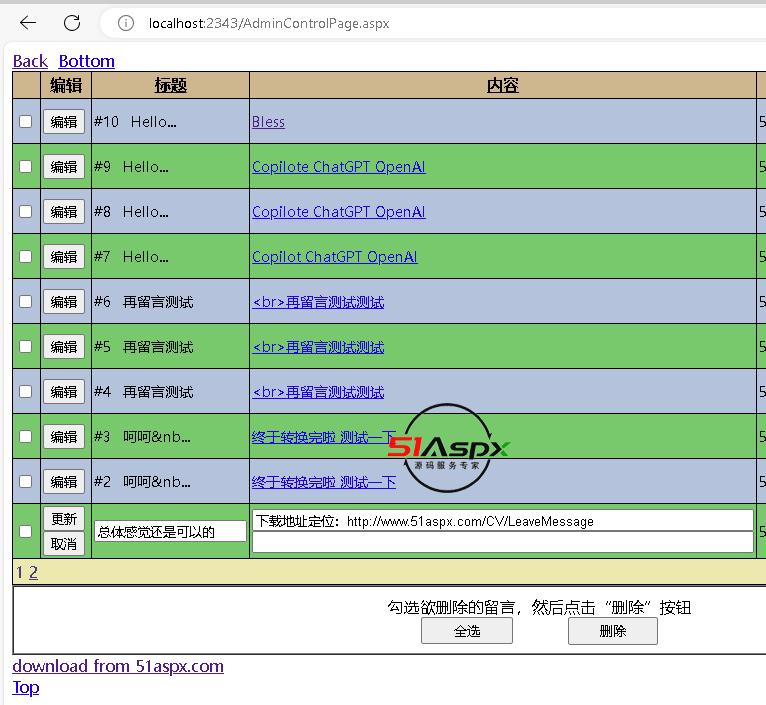Click the browser back arrow icon

pyautogui.click(x=28, y=22)
